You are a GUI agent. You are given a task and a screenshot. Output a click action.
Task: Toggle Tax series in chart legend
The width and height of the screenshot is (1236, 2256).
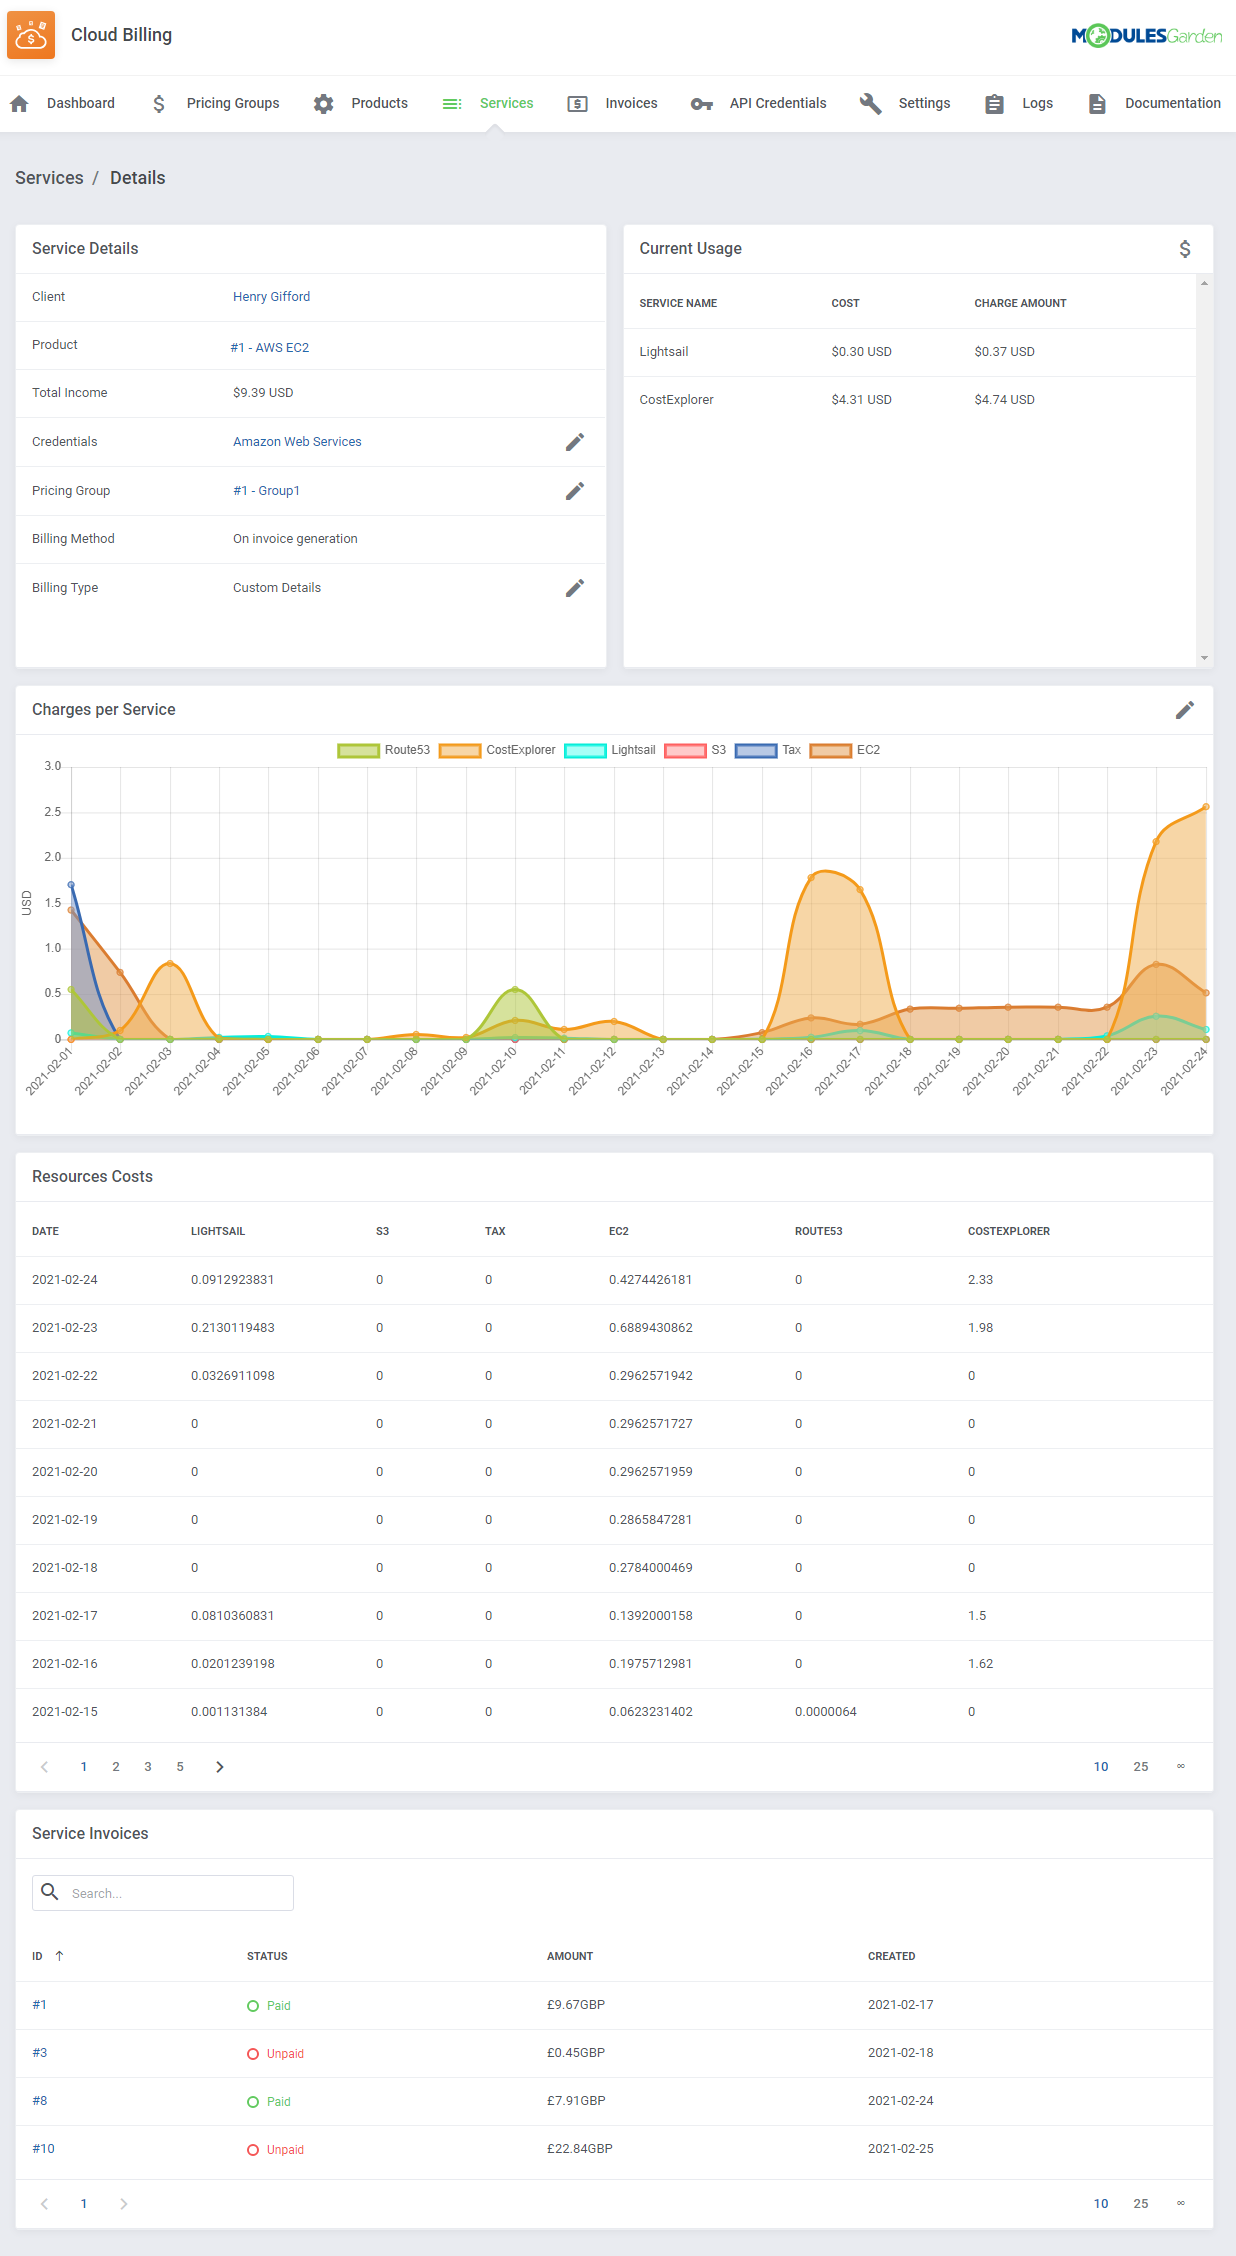[768, 750]
